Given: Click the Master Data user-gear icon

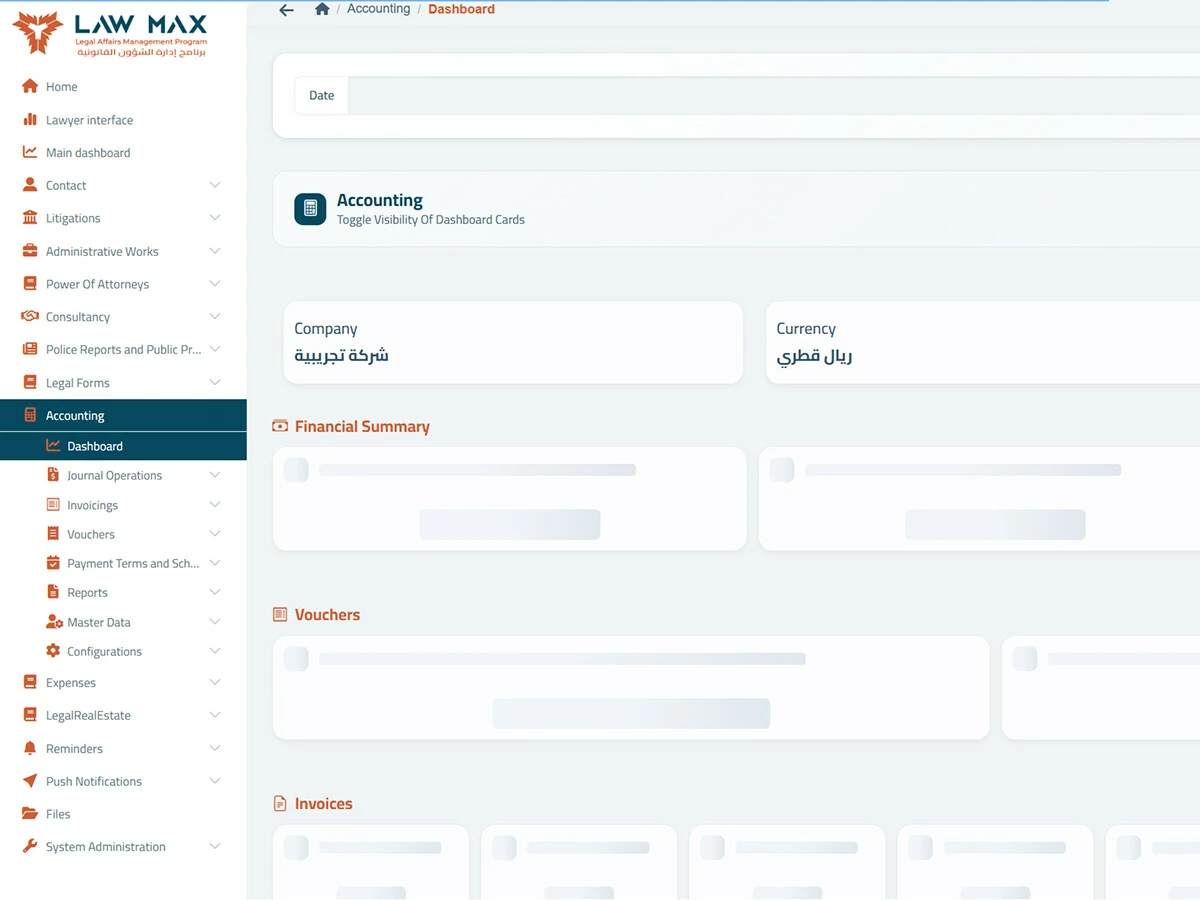Looking at the screenshot, I should [54, 622].
